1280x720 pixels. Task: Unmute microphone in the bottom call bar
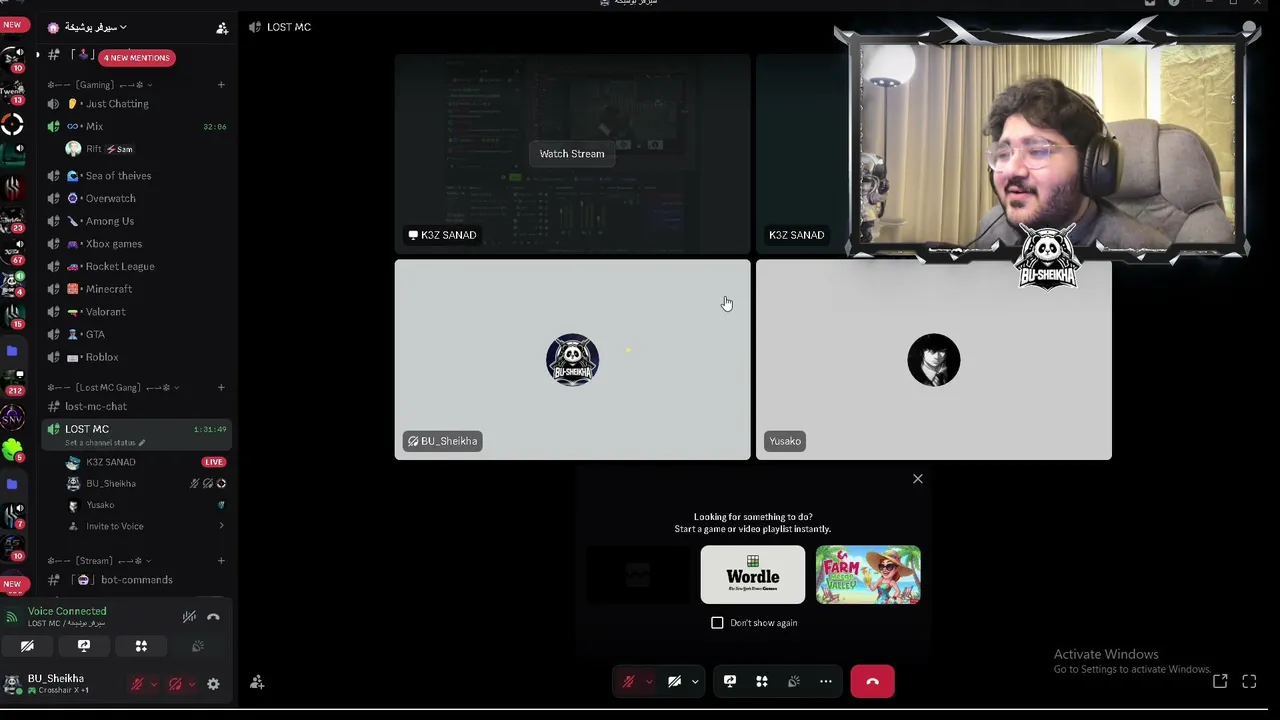629,682
